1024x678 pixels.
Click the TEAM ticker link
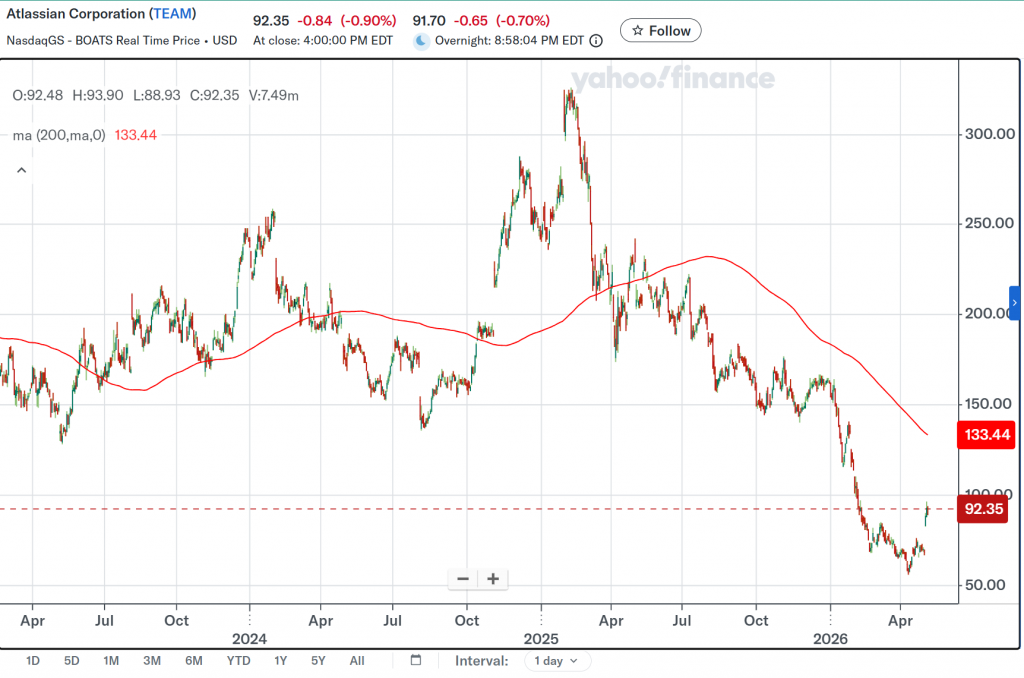pos(172,14)
